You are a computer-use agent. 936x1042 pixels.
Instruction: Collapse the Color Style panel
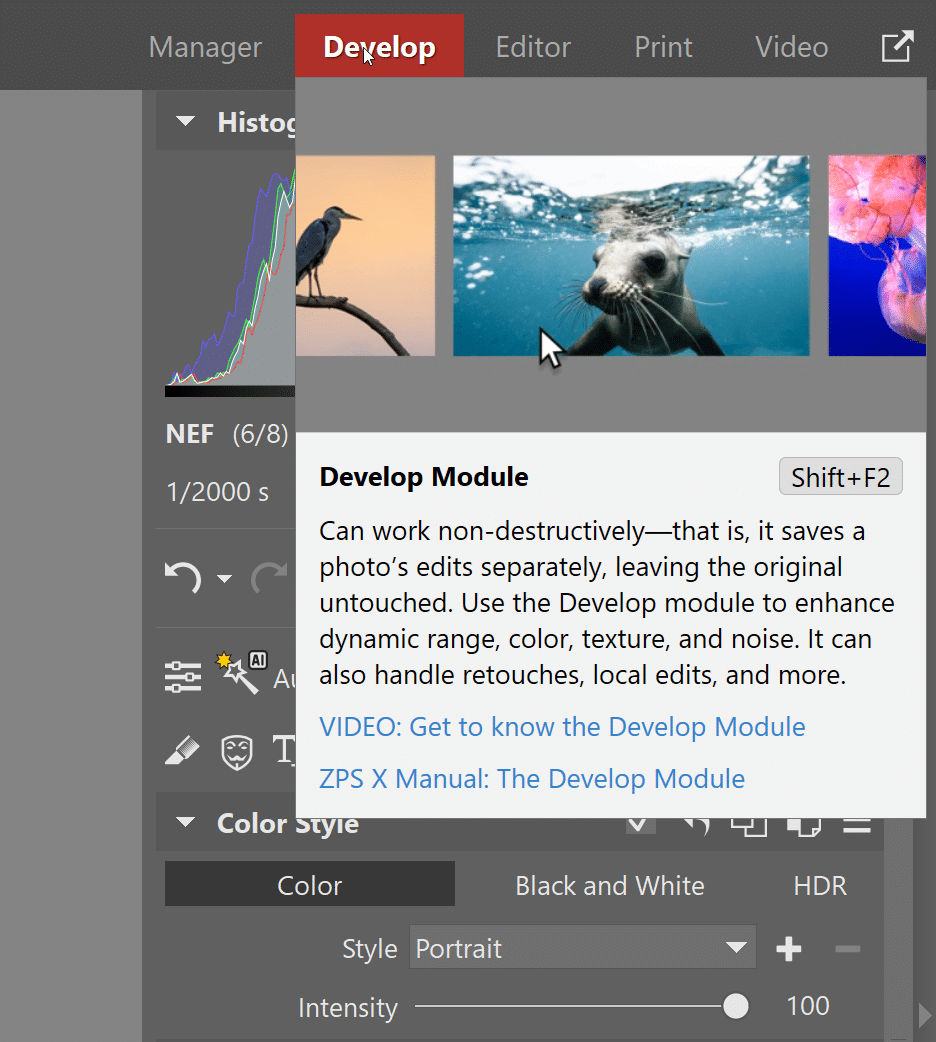point(185,823)
